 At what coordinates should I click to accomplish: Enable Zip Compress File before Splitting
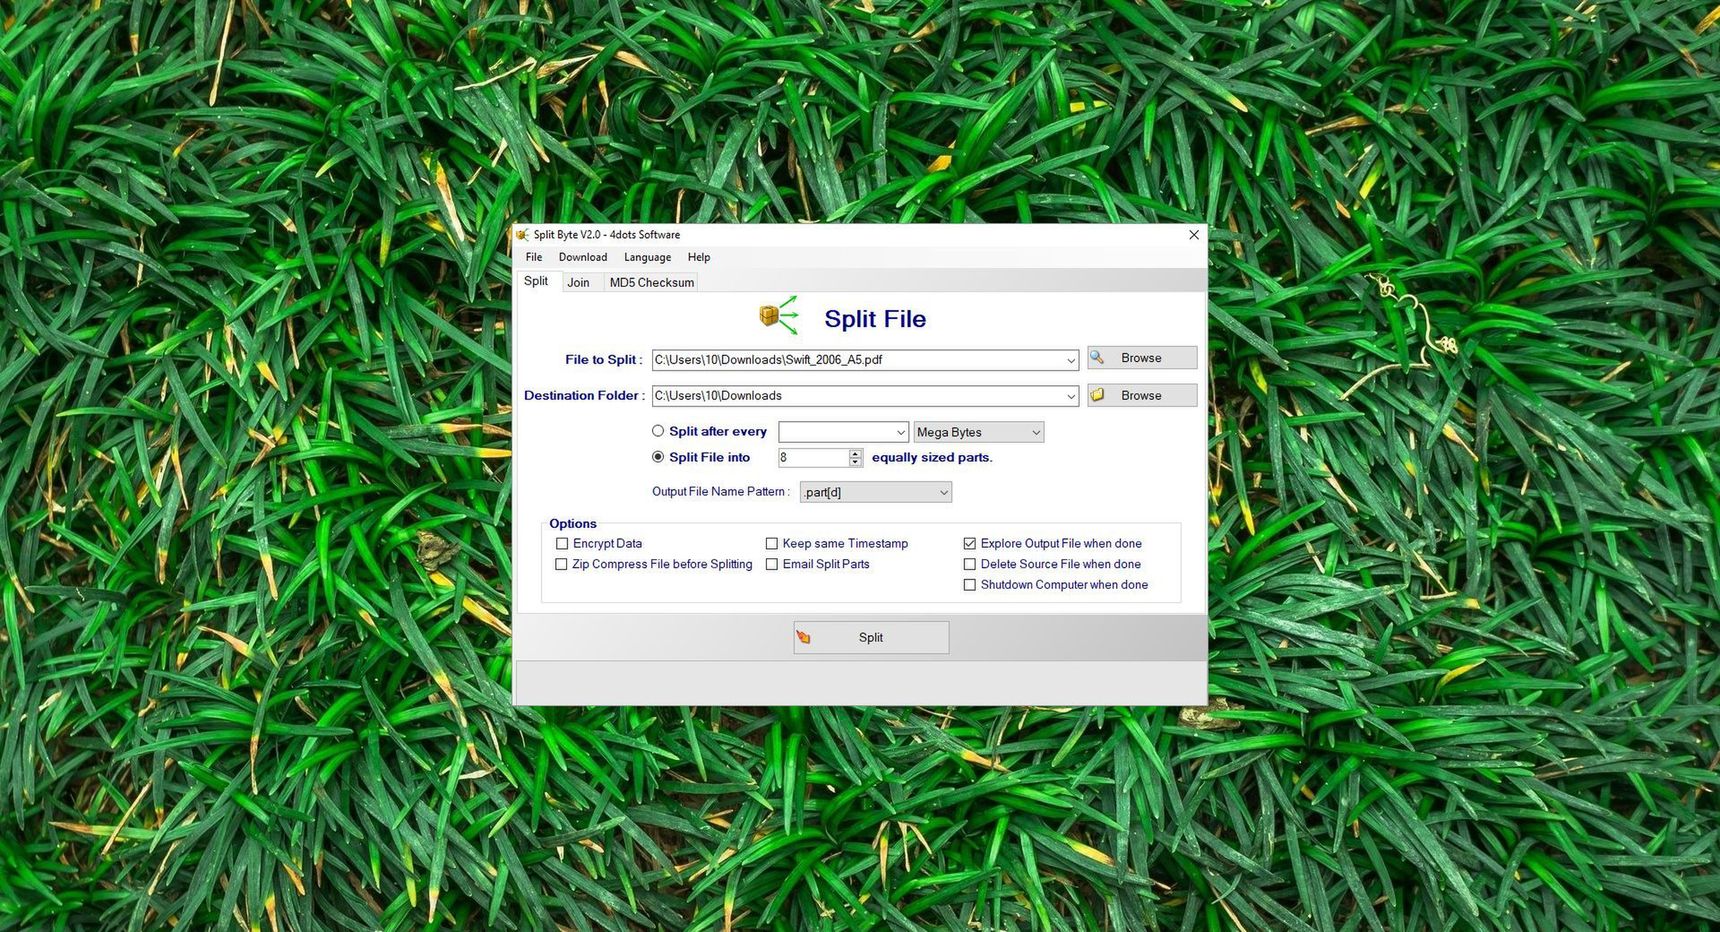561,564
